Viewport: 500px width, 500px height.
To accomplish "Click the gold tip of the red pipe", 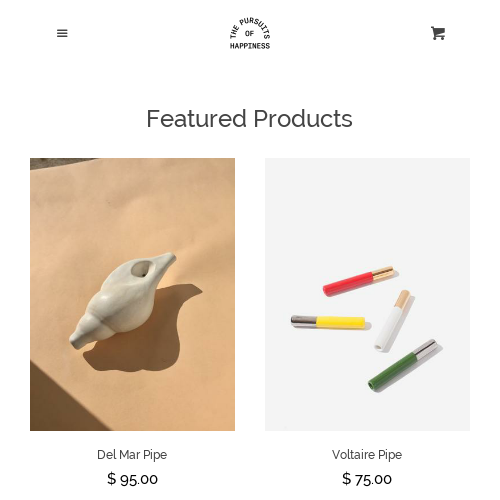I will [384, 274].
